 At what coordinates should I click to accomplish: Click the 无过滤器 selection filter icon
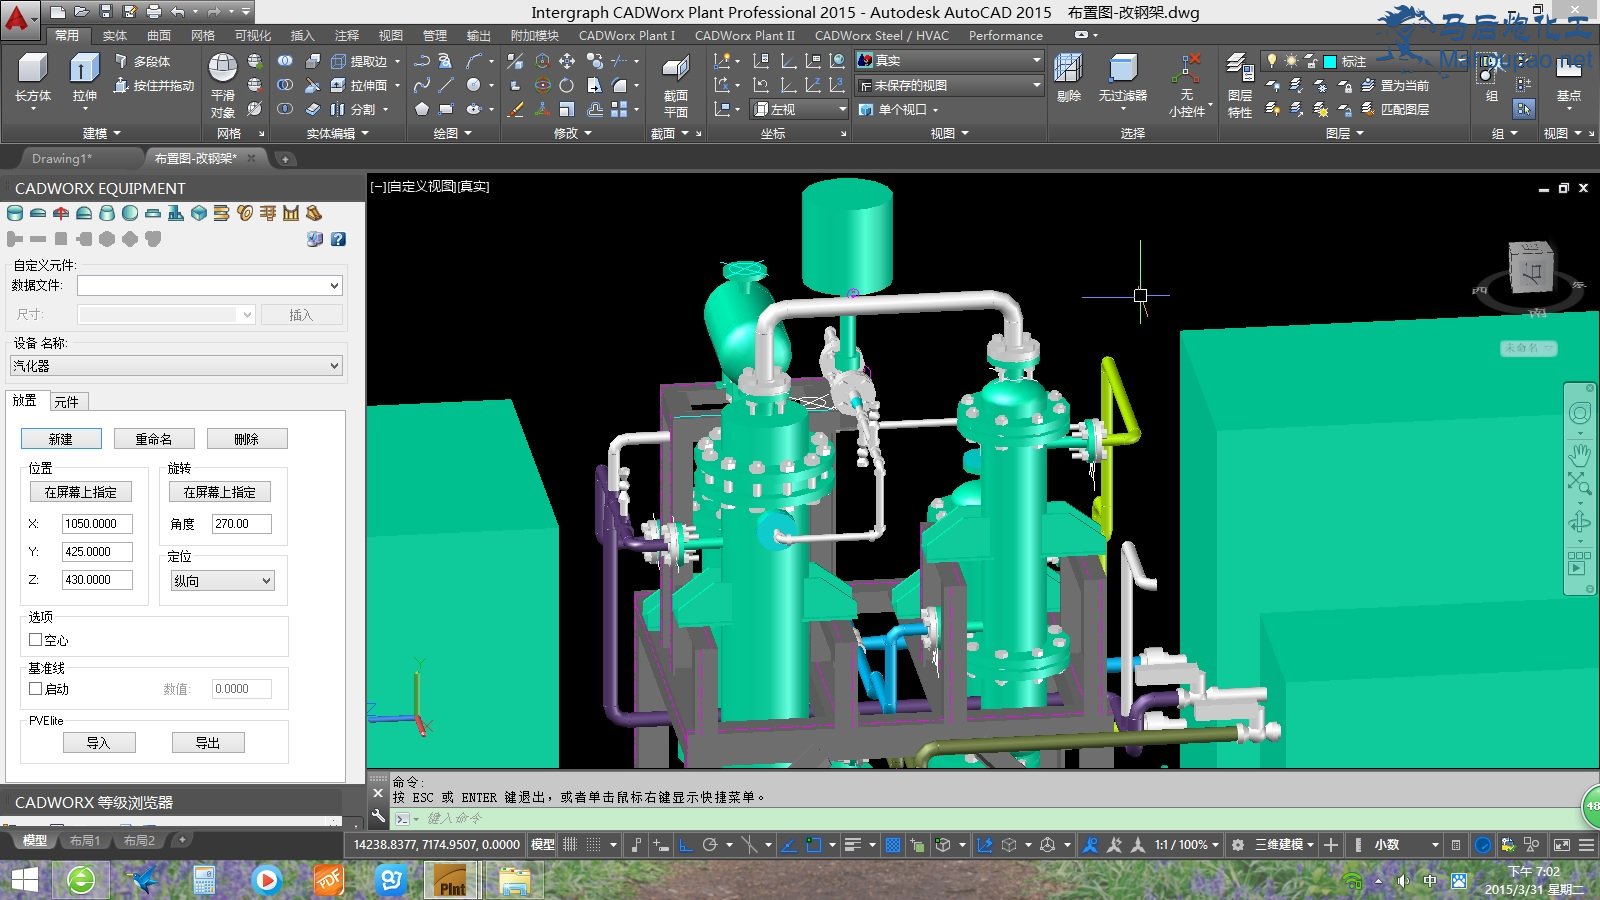1123,78
